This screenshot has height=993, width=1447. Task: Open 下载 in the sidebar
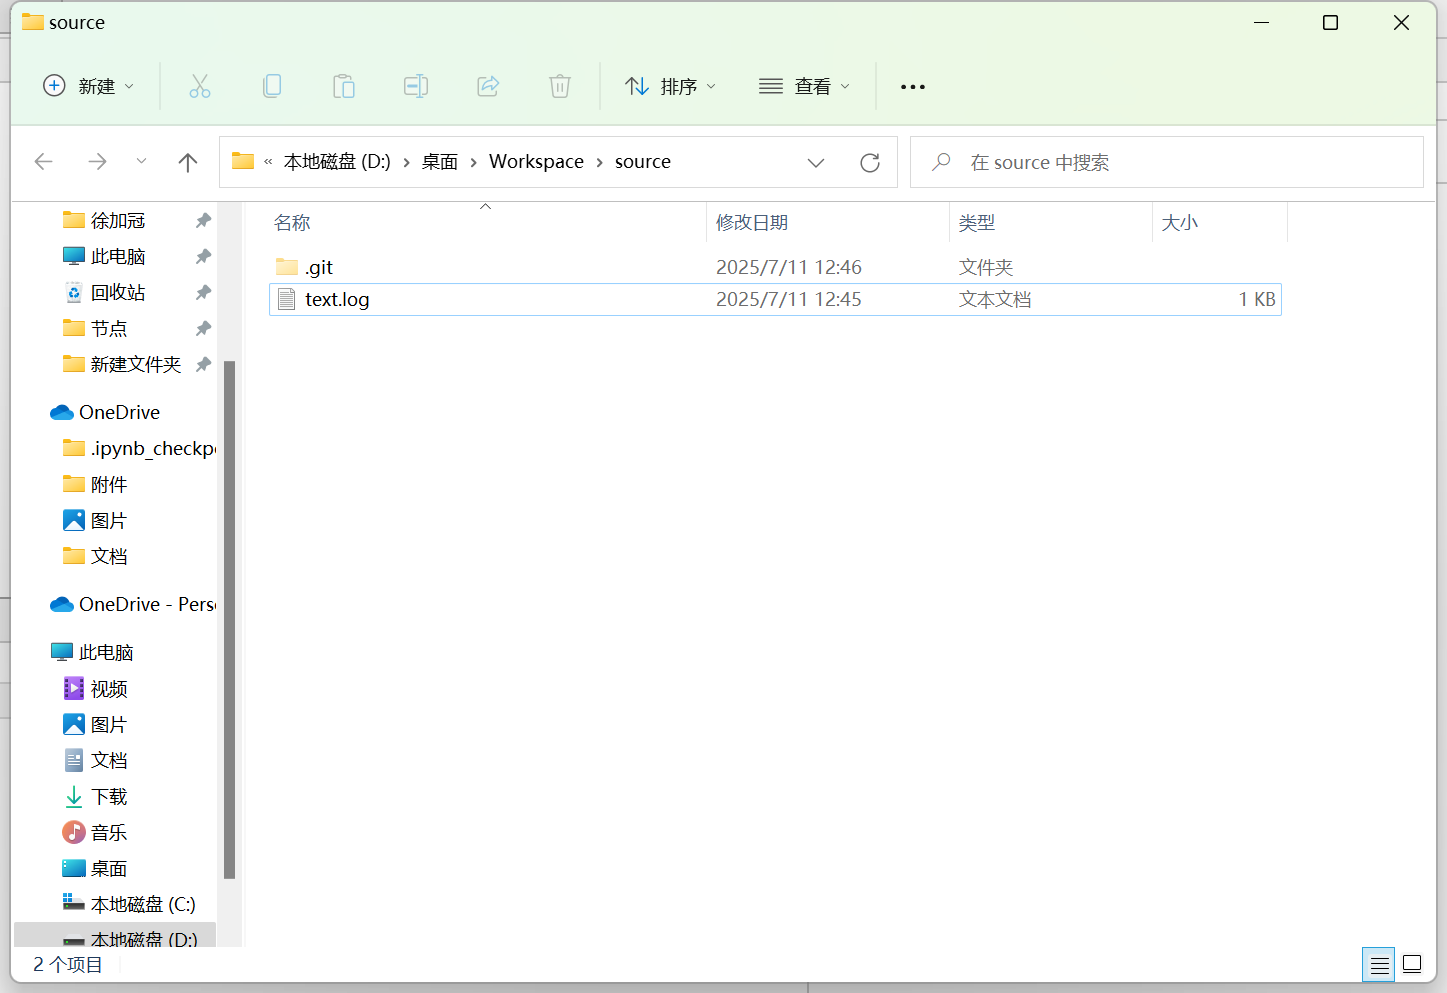click(109, 796)
